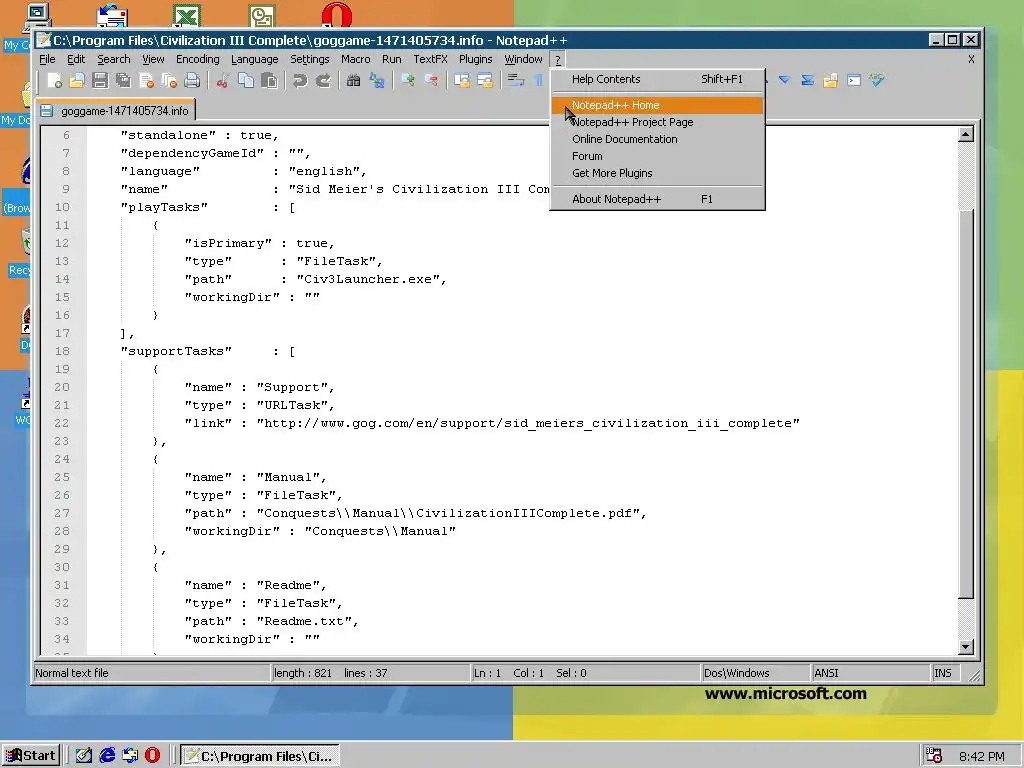Click Dos\Windows in the status bar
The width and height of the screenshot is (1024, 768).
(755, 673)
